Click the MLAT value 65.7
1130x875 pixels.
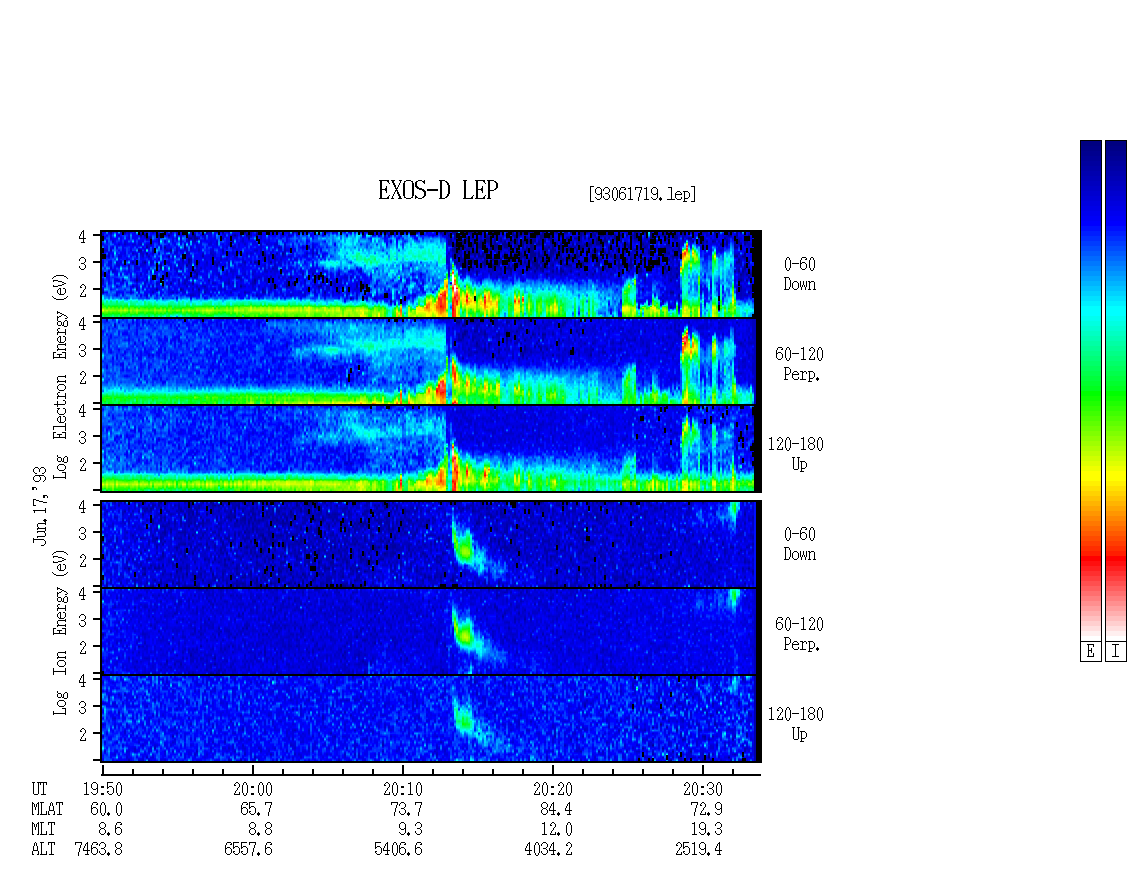[x=257, y=809]
